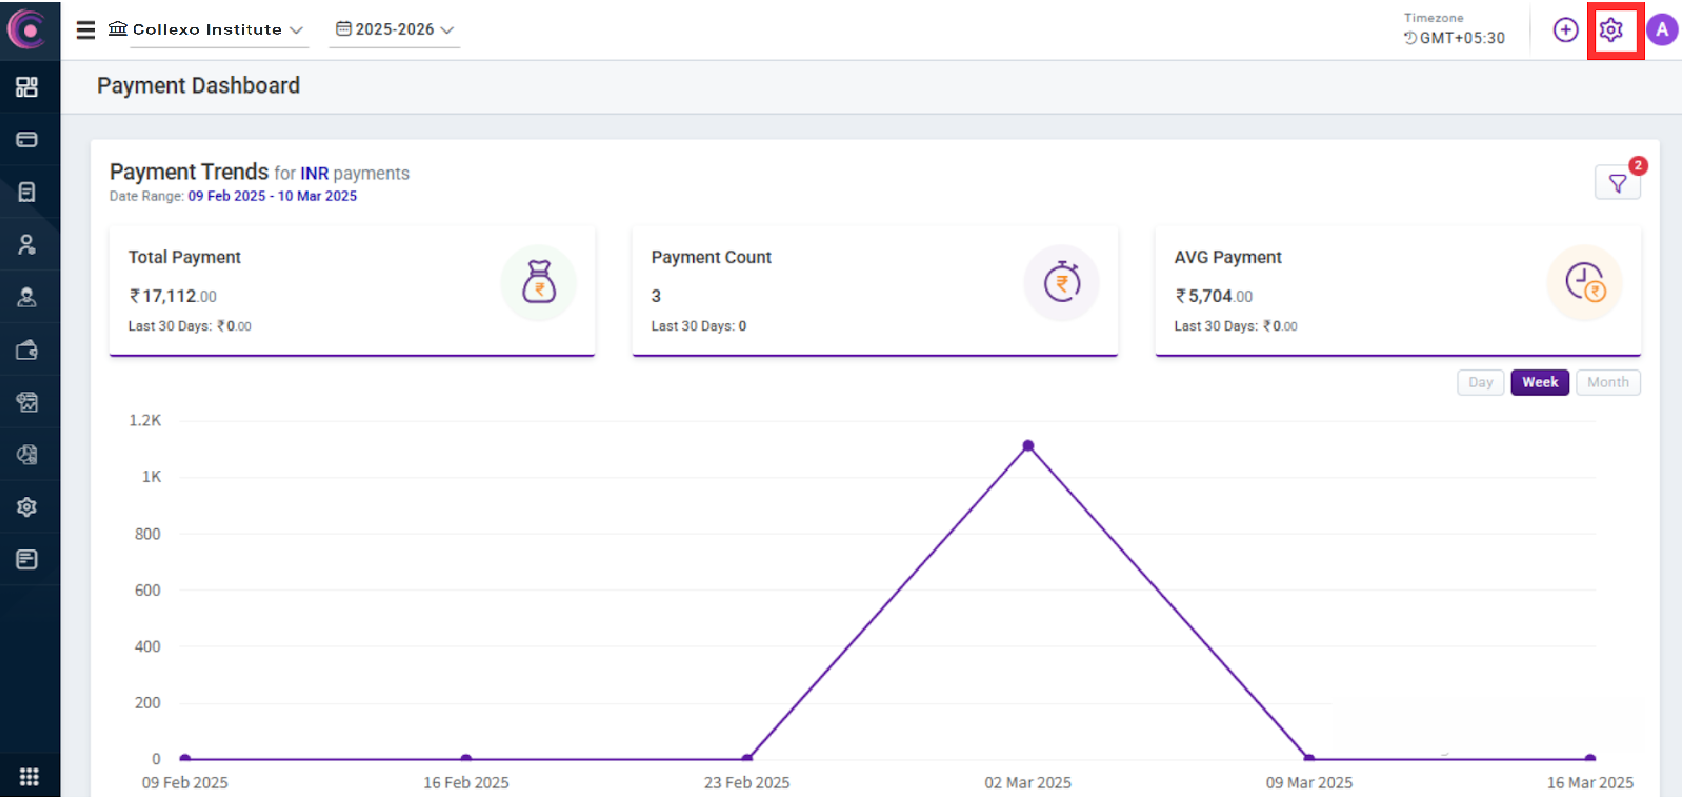Click the user avatar 'A'
1684x798 pixels.
(x=1661, y=30)
